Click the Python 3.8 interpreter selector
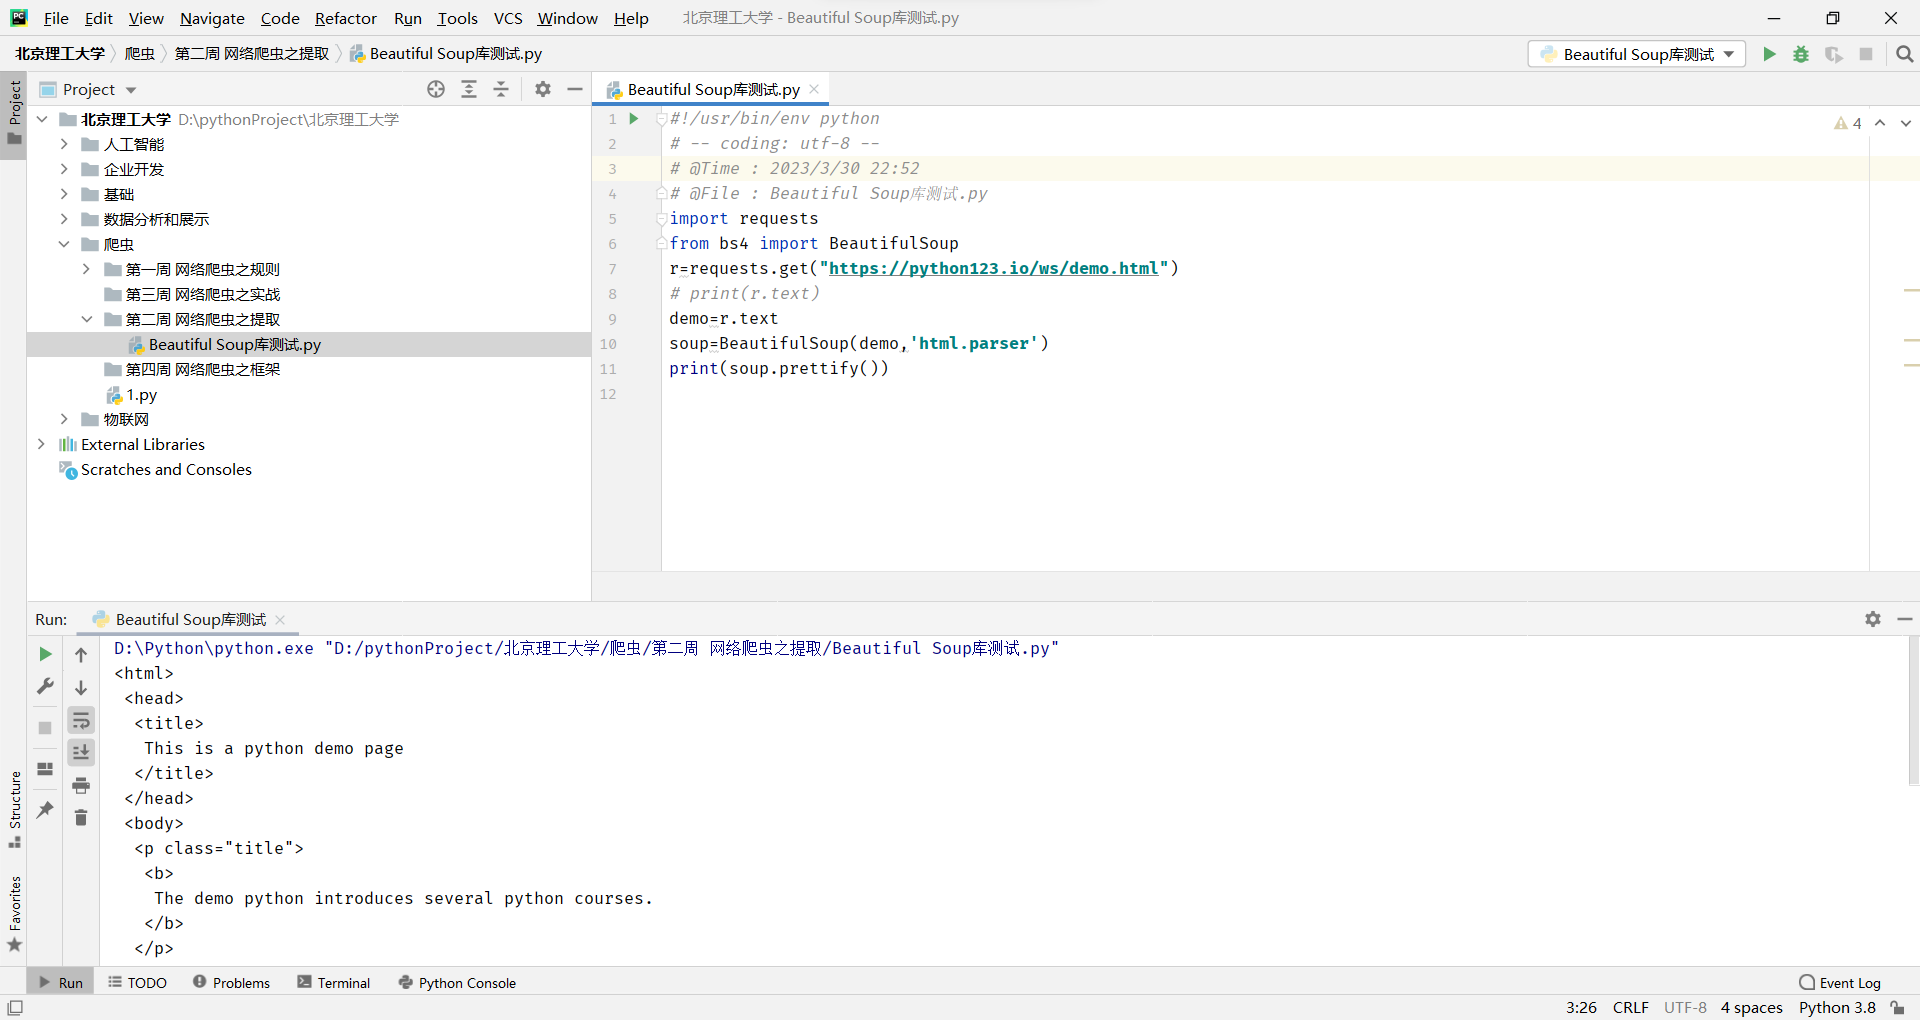The height and width of the screenshot is (1020, 1920). tap(1837, 1008)
